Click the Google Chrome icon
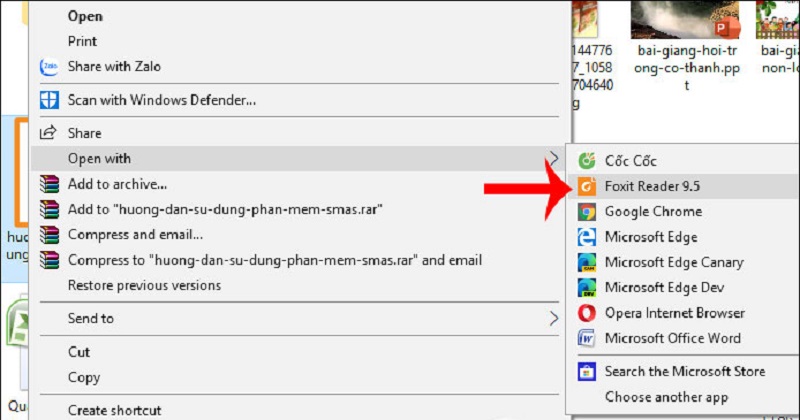Viewport: 800px width, 420px height. (x=586, y=212)
